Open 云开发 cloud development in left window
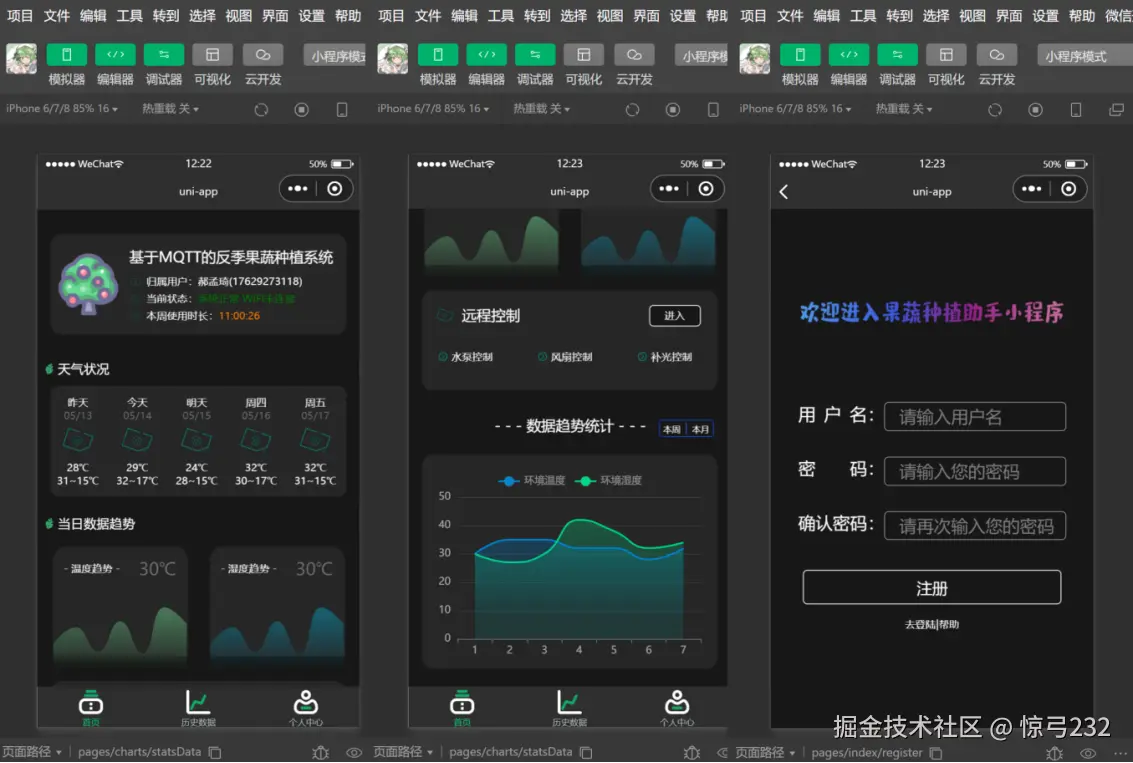The width and height of the screenshot is (1133, 763). pyautogui.click(x=262, y=55)
